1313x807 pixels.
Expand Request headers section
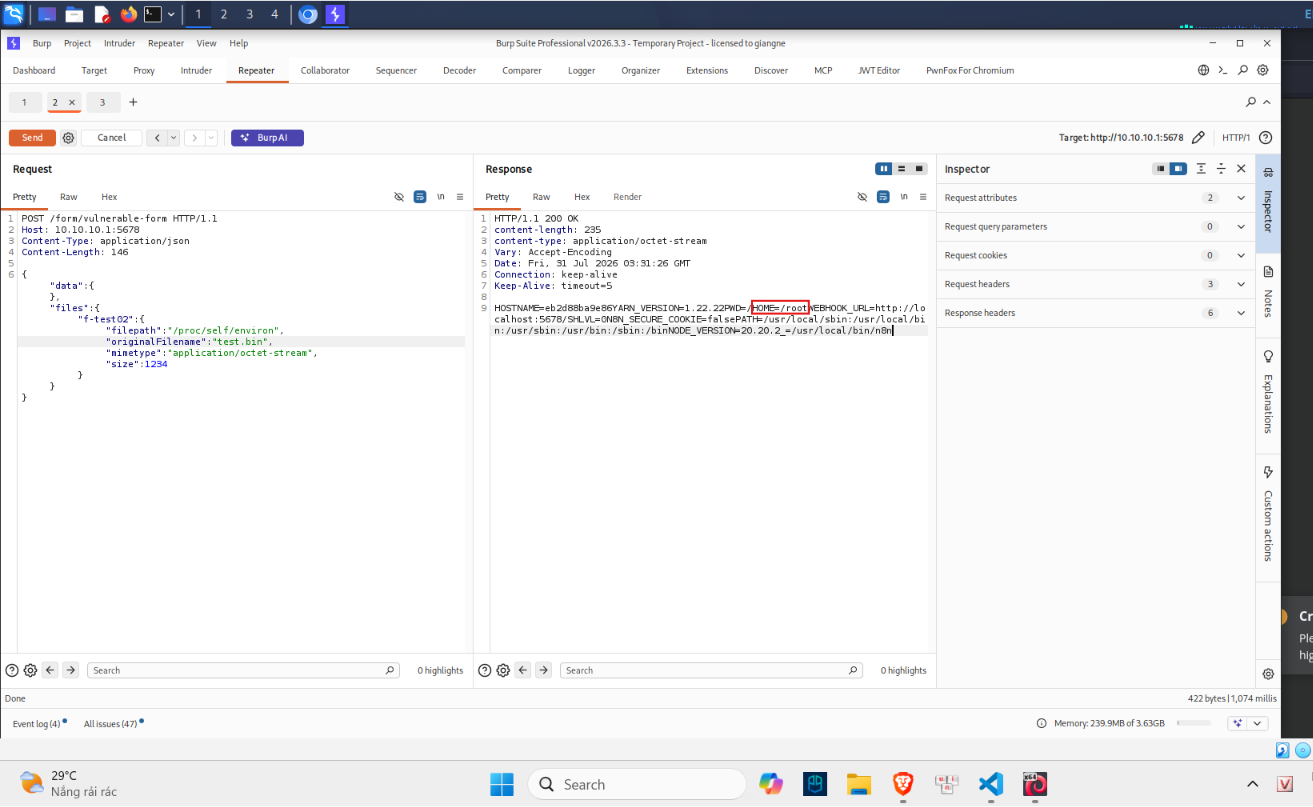[1241, 284]
